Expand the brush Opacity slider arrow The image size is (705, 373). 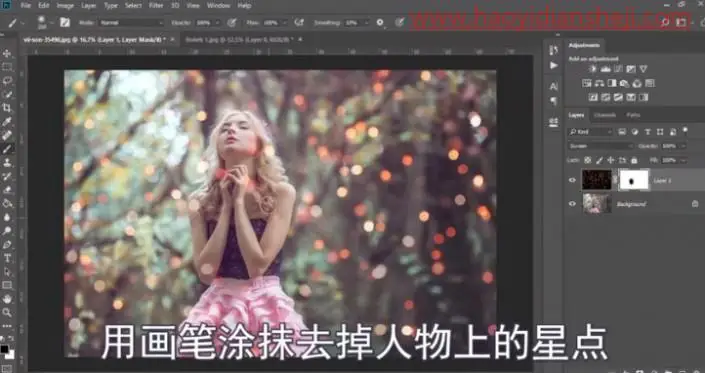218,22
